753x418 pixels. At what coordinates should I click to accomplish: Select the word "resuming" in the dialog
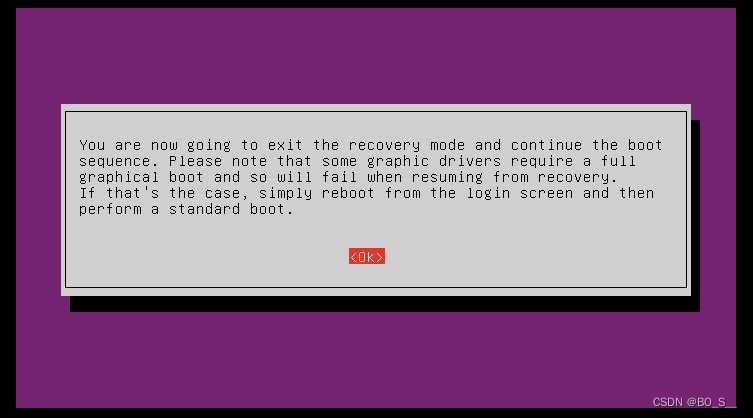(x=448, y=177)
